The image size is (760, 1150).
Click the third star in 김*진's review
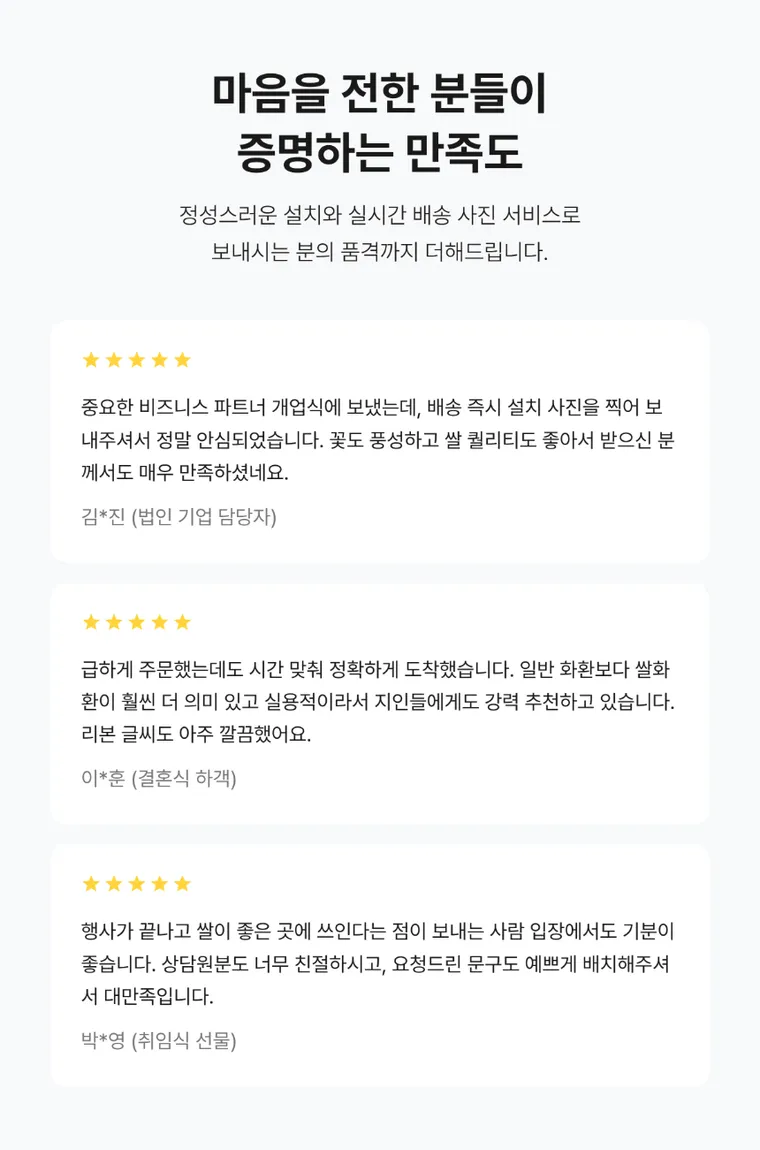tap(136, 359)
